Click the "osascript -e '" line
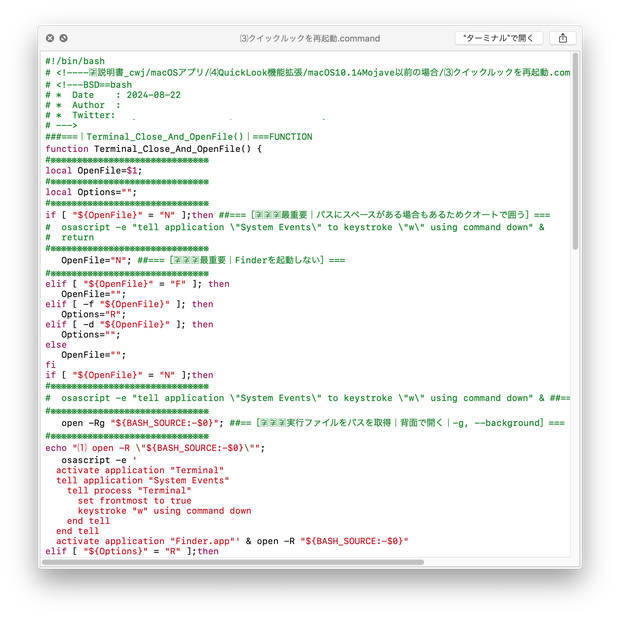The width and height of the screenshot is (620, 619). point(99,460)
